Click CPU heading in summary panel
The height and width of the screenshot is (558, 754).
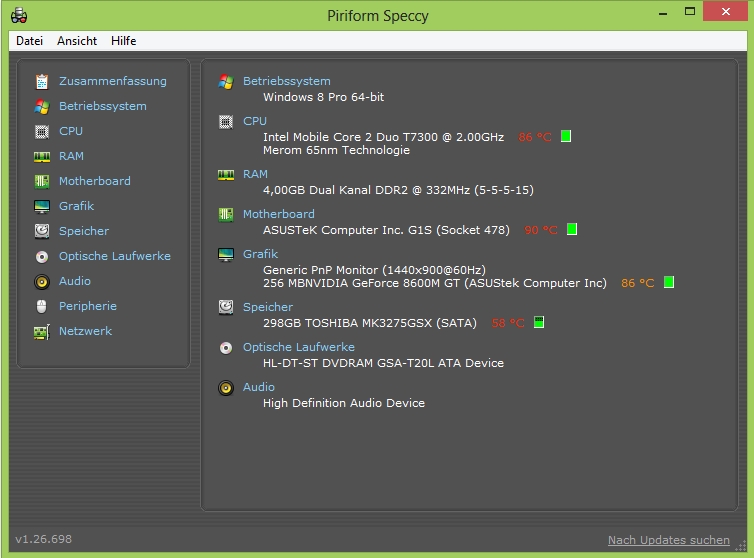click(254, 121)
